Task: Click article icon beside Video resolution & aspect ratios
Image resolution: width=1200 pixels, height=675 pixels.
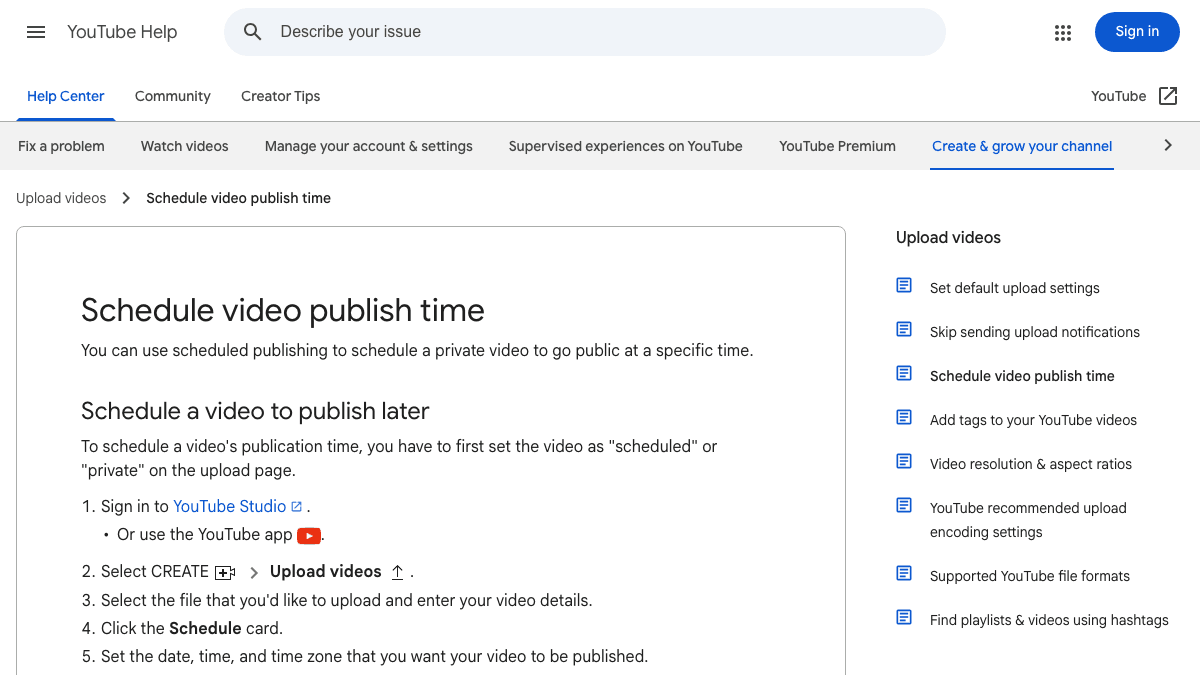Action: [904, 462]
